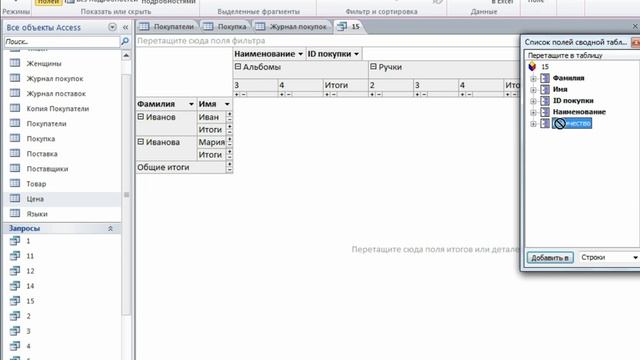The image size is (640, 360).
Task: Click query 12 icon under Запросы
Action: click(15, 271)
